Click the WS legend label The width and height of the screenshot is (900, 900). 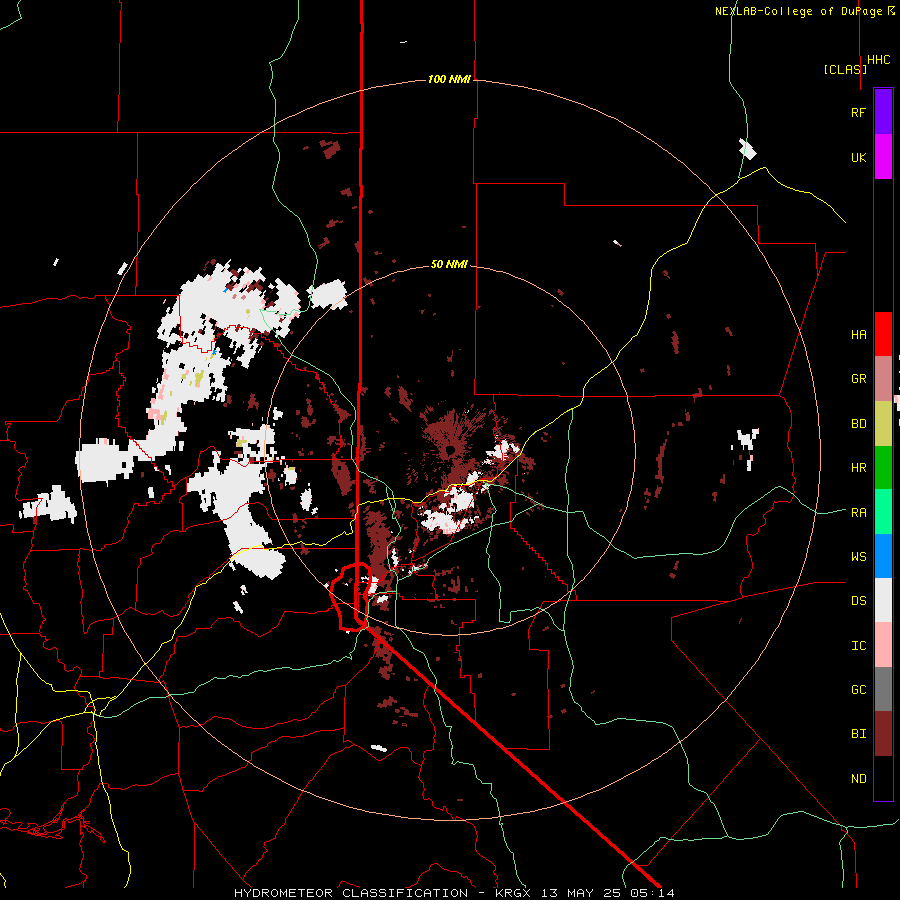point(858,557)
